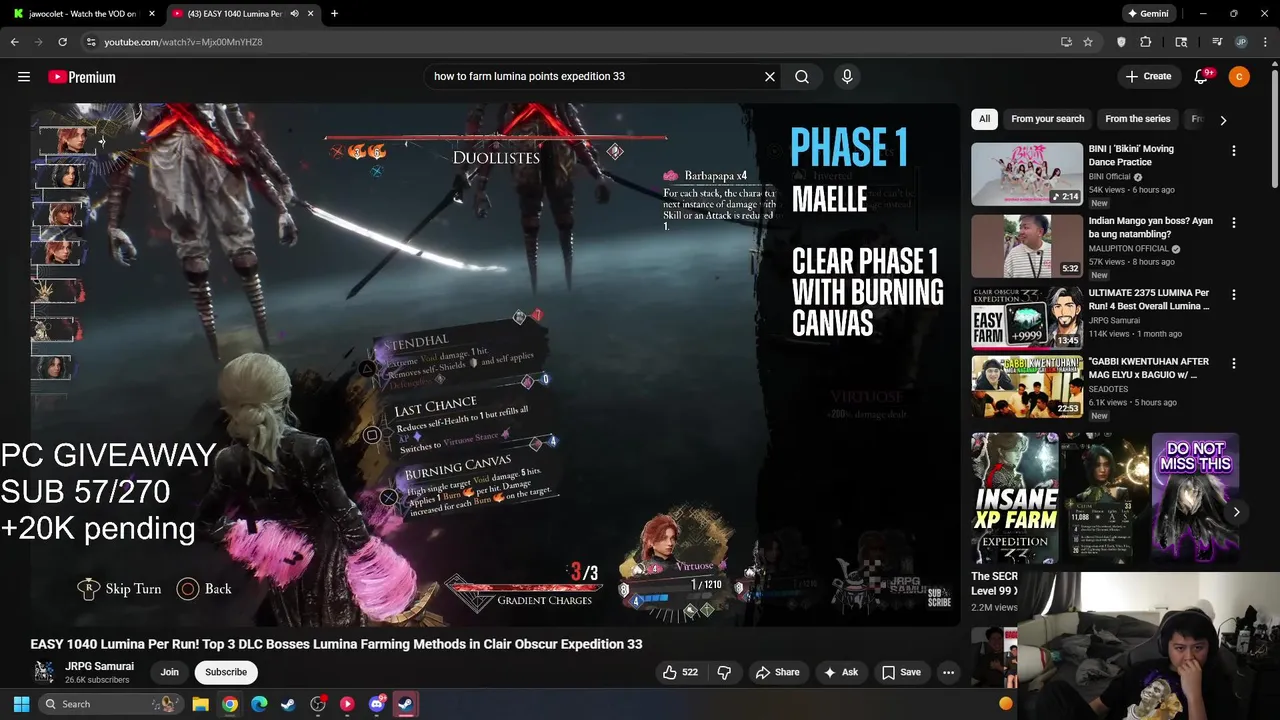Image resolution: width=1280 pixels, height=720 pixels.
Task: Bookmark this page with star icon
Action: coord(1088,42)
